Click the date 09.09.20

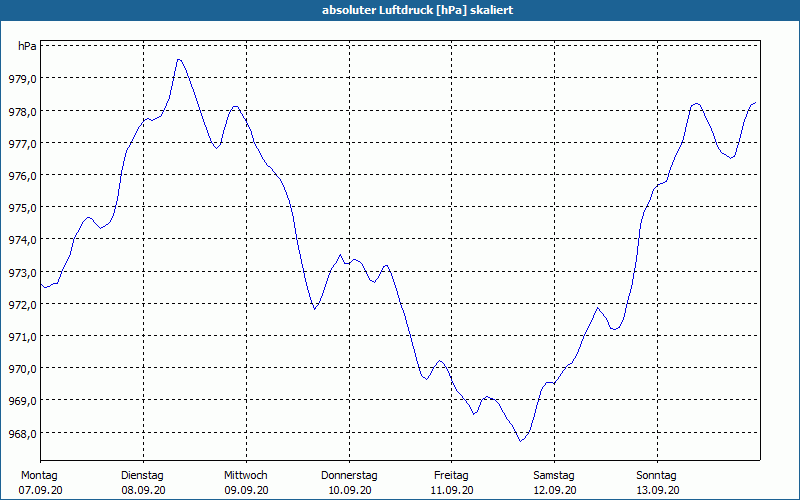point(246,490)
